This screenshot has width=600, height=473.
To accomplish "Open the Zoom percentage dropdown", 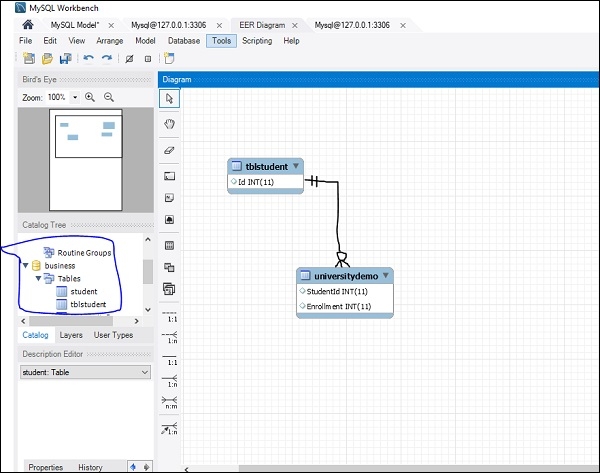I will 75,97.
